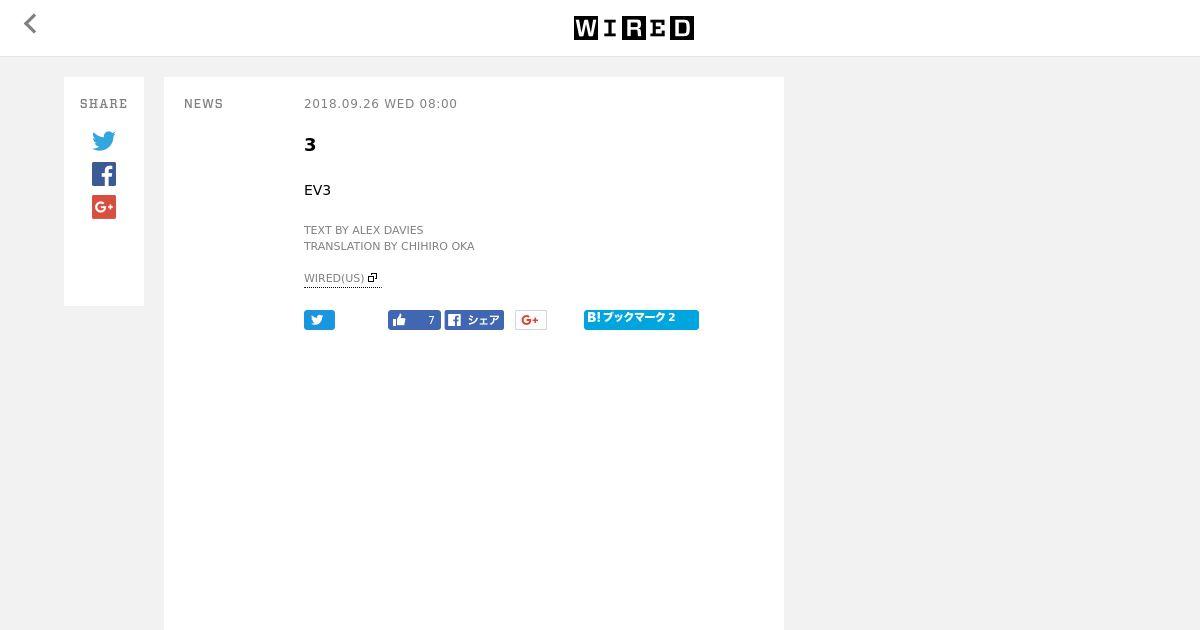Click the Facebook シェア button
This screenshot has width=1200, height=630.
tap(474, 320)
